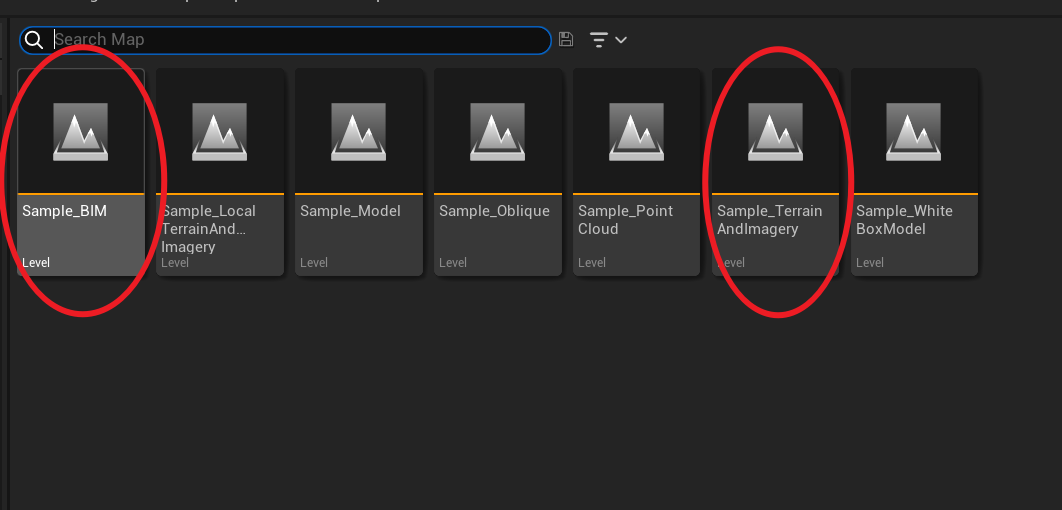Pick the Sample_Oblique level icon
The height and width of the screenshot is (510, 1062).
click(497, 132)
